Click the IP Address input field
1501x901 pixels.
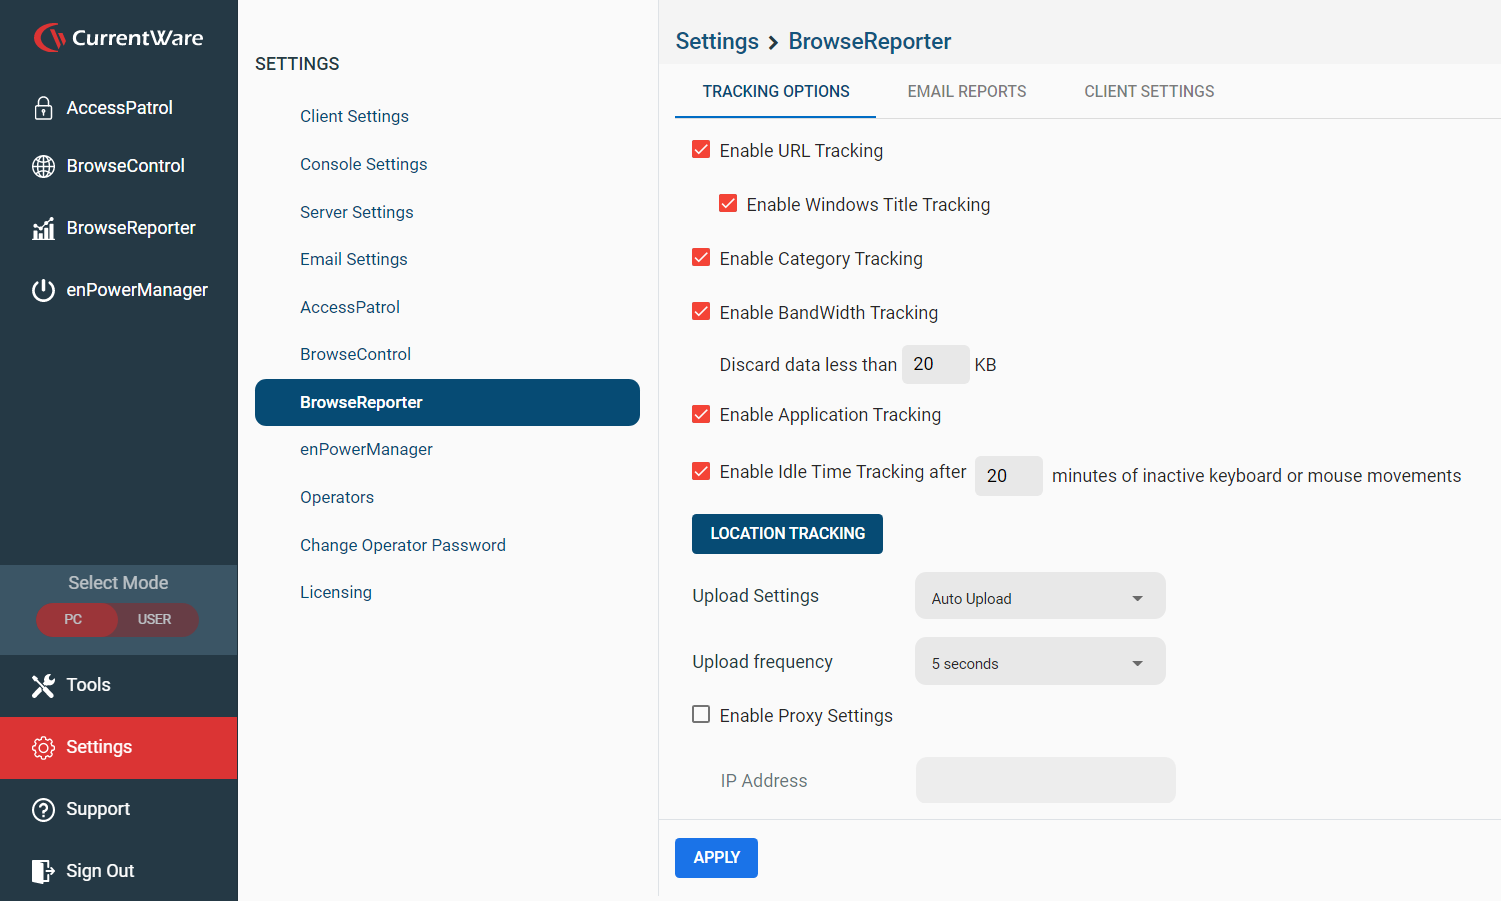(x=1045, y=780)
